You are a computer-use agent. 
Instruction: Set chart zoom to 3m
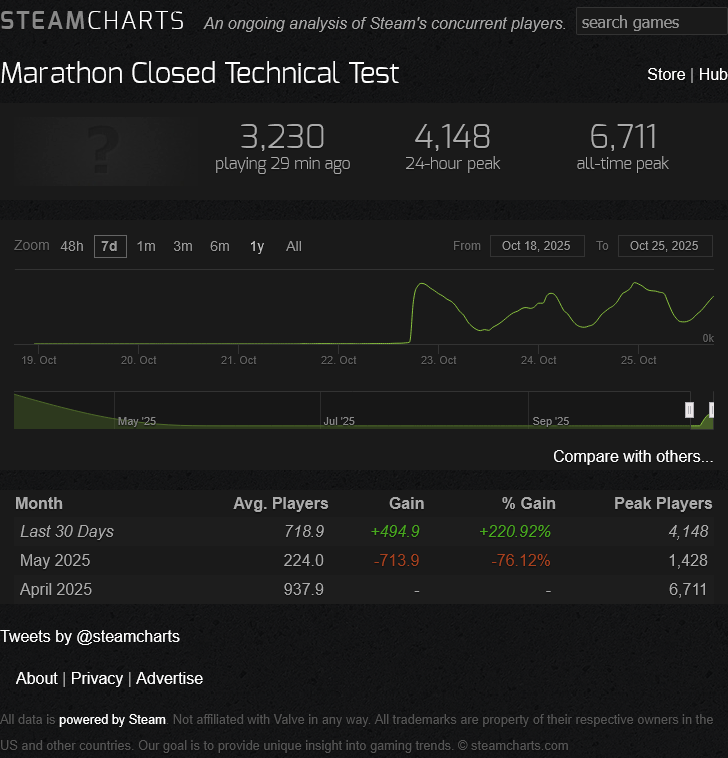pyautogui.click(x=183, y=247)
